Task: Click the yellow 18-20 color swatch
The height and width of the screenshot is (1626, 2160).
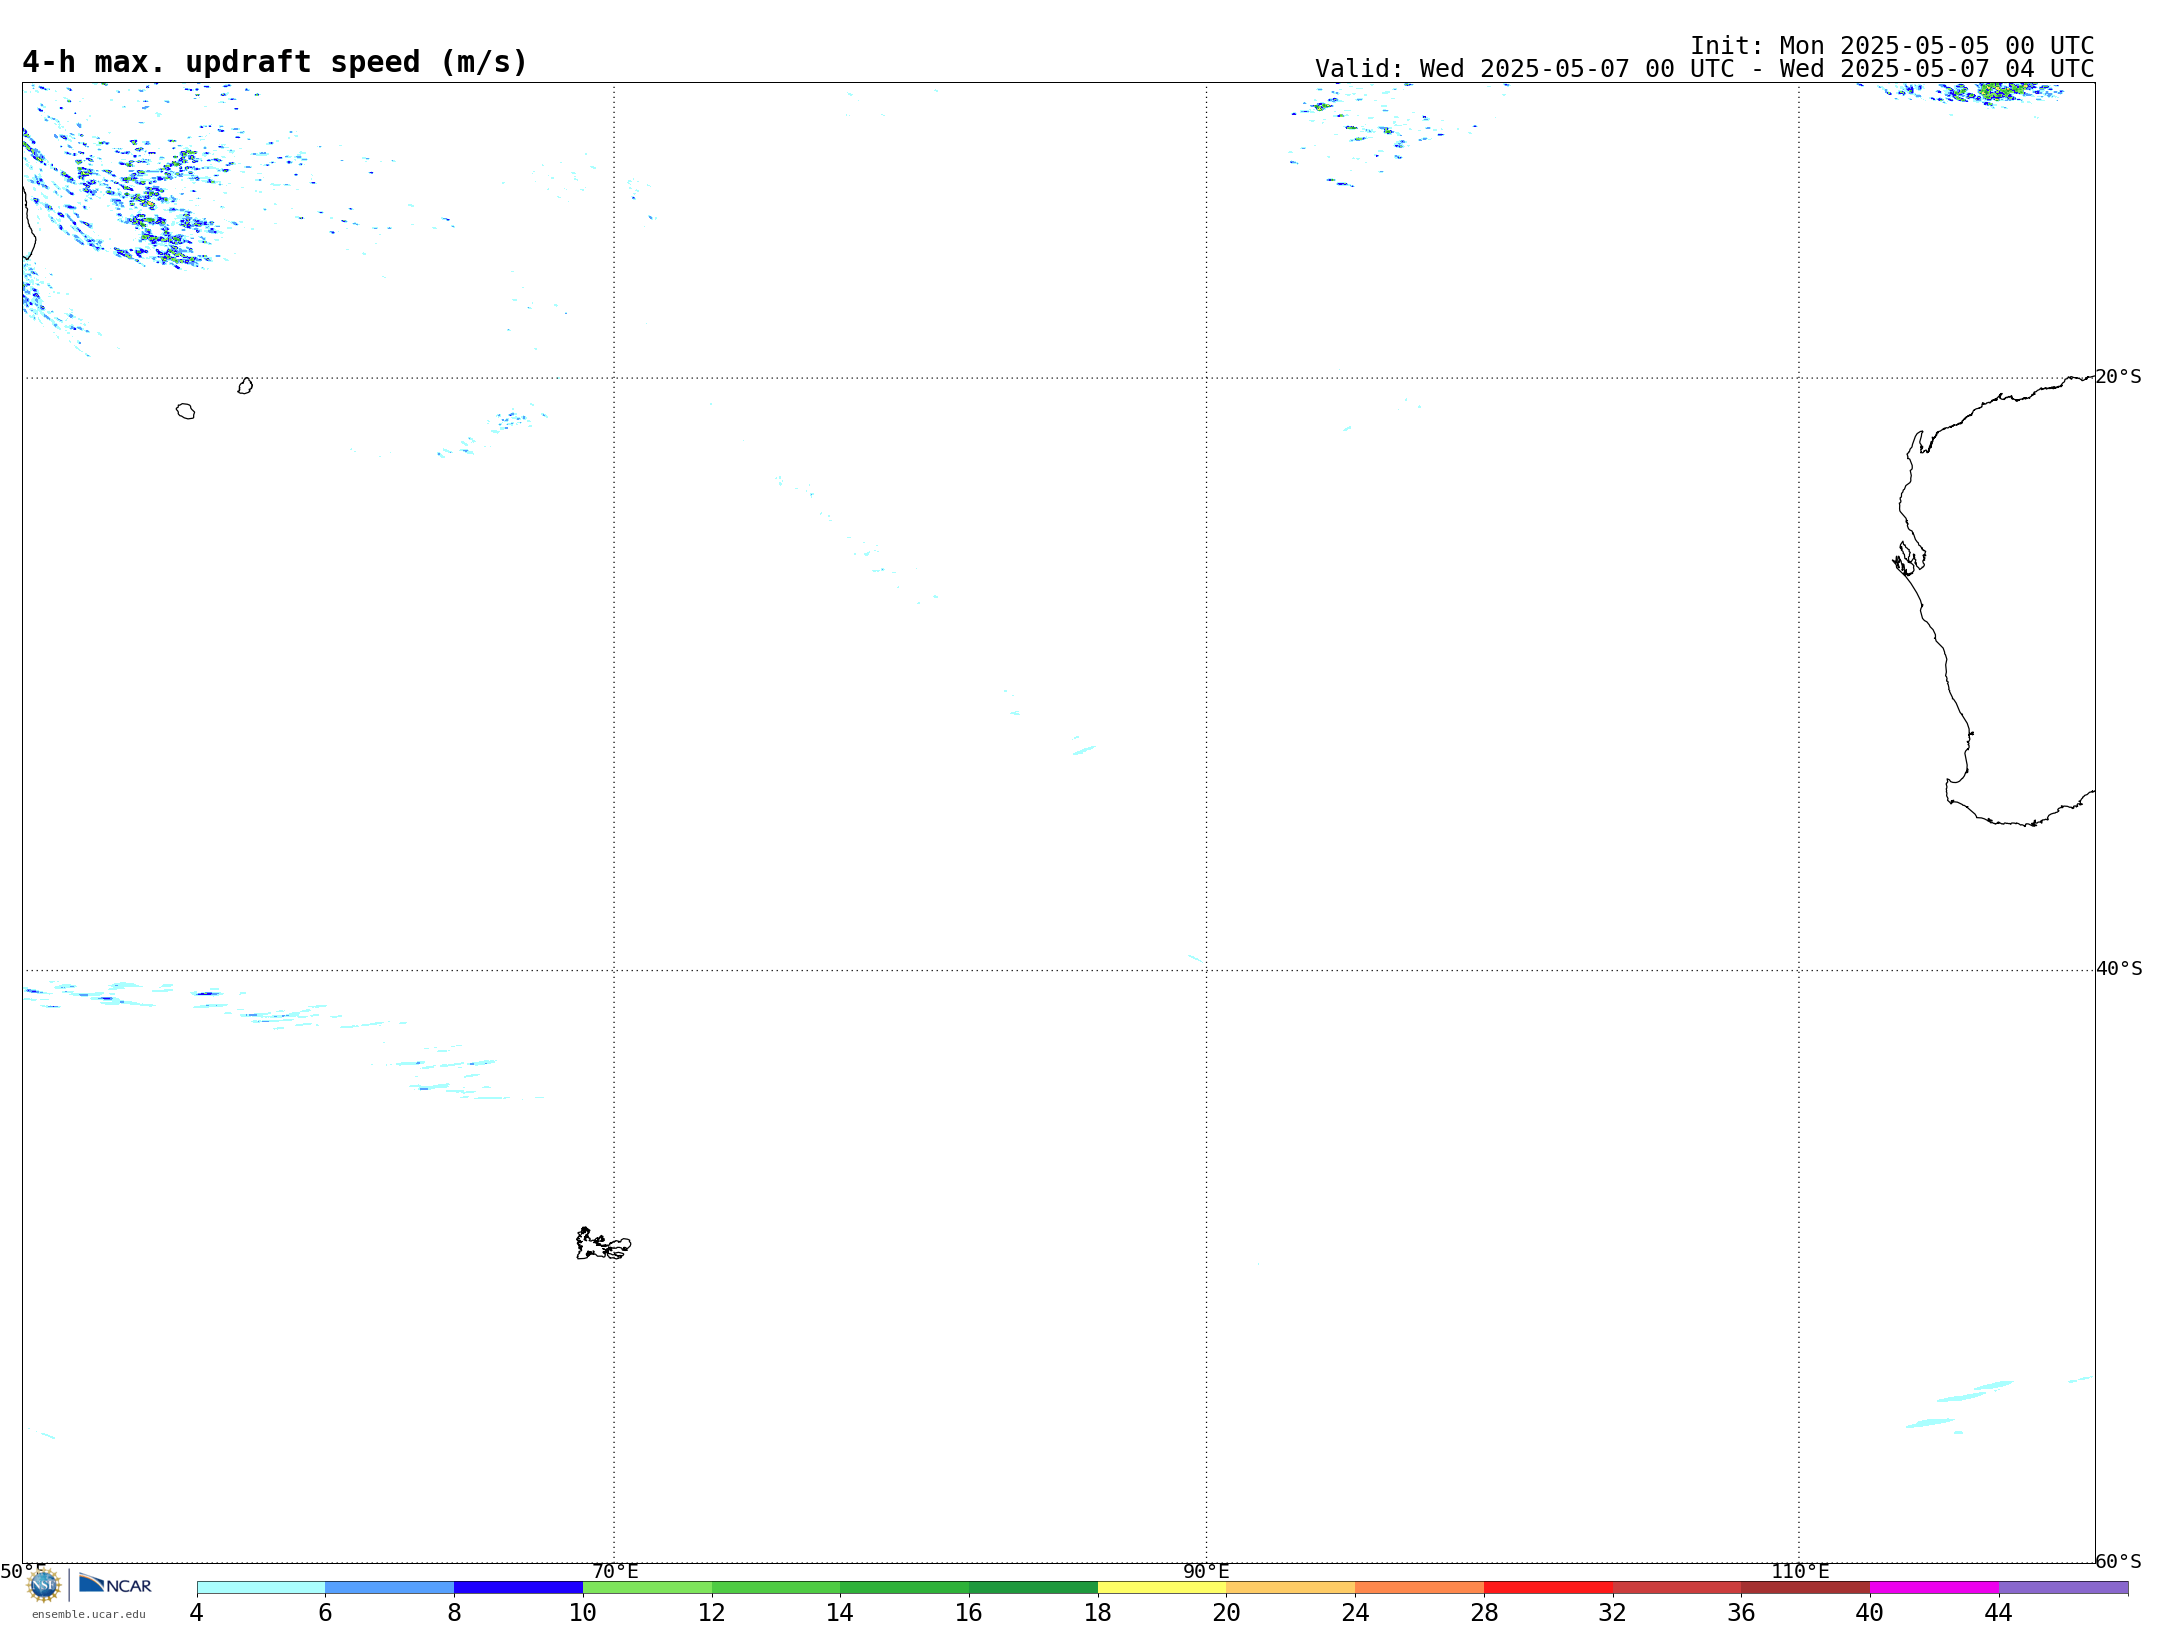Action: click(1162, 1588)
